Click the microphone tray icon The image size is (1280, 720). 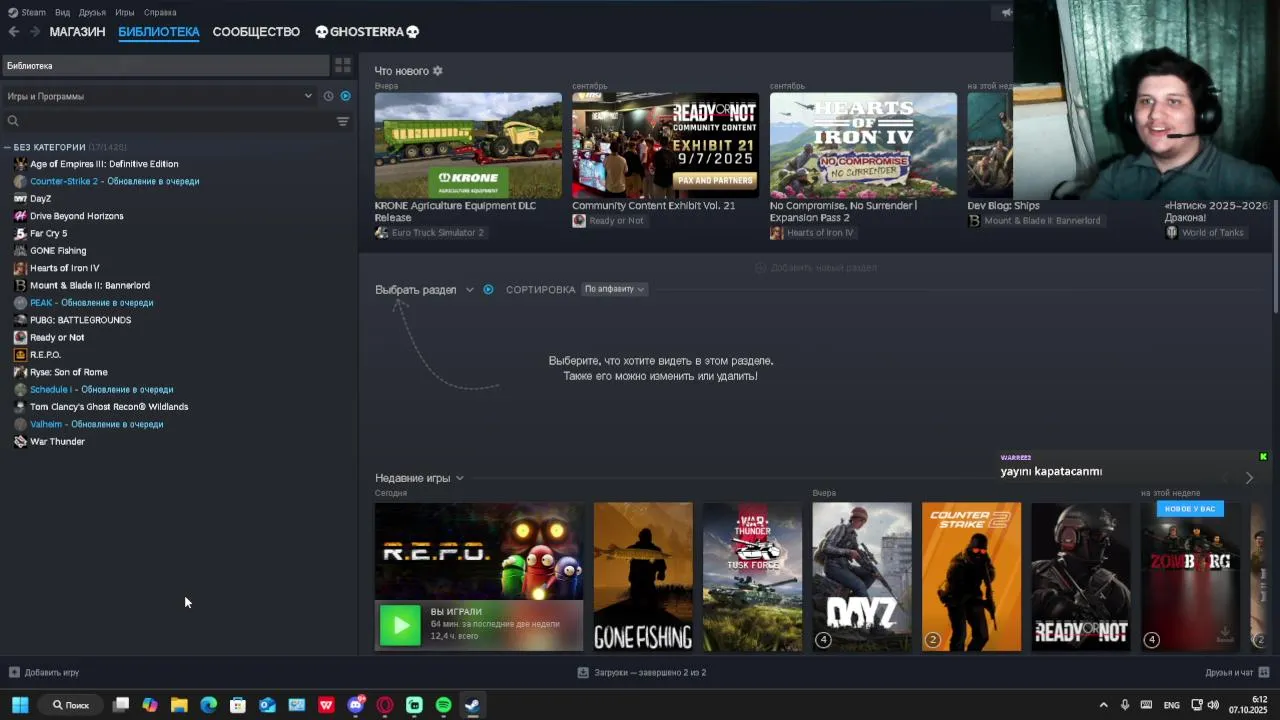click(1125, 705)
